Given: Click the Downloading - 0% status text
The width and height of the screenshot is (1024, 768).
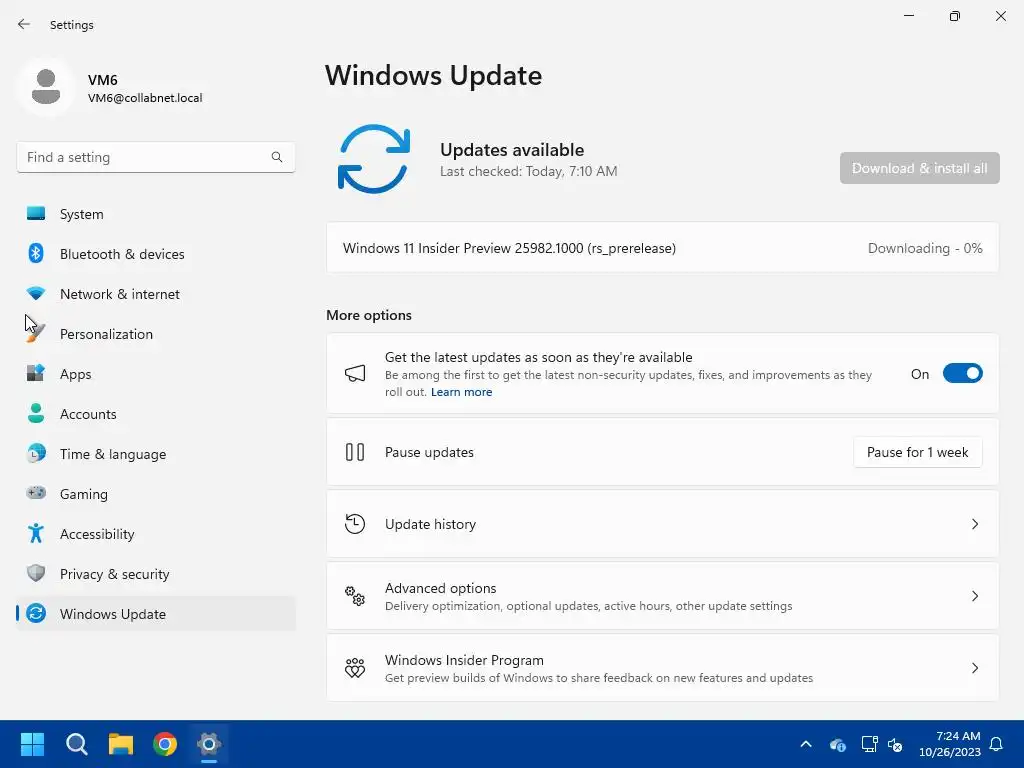Looking at the screenshot, I should tap(925, 248).
